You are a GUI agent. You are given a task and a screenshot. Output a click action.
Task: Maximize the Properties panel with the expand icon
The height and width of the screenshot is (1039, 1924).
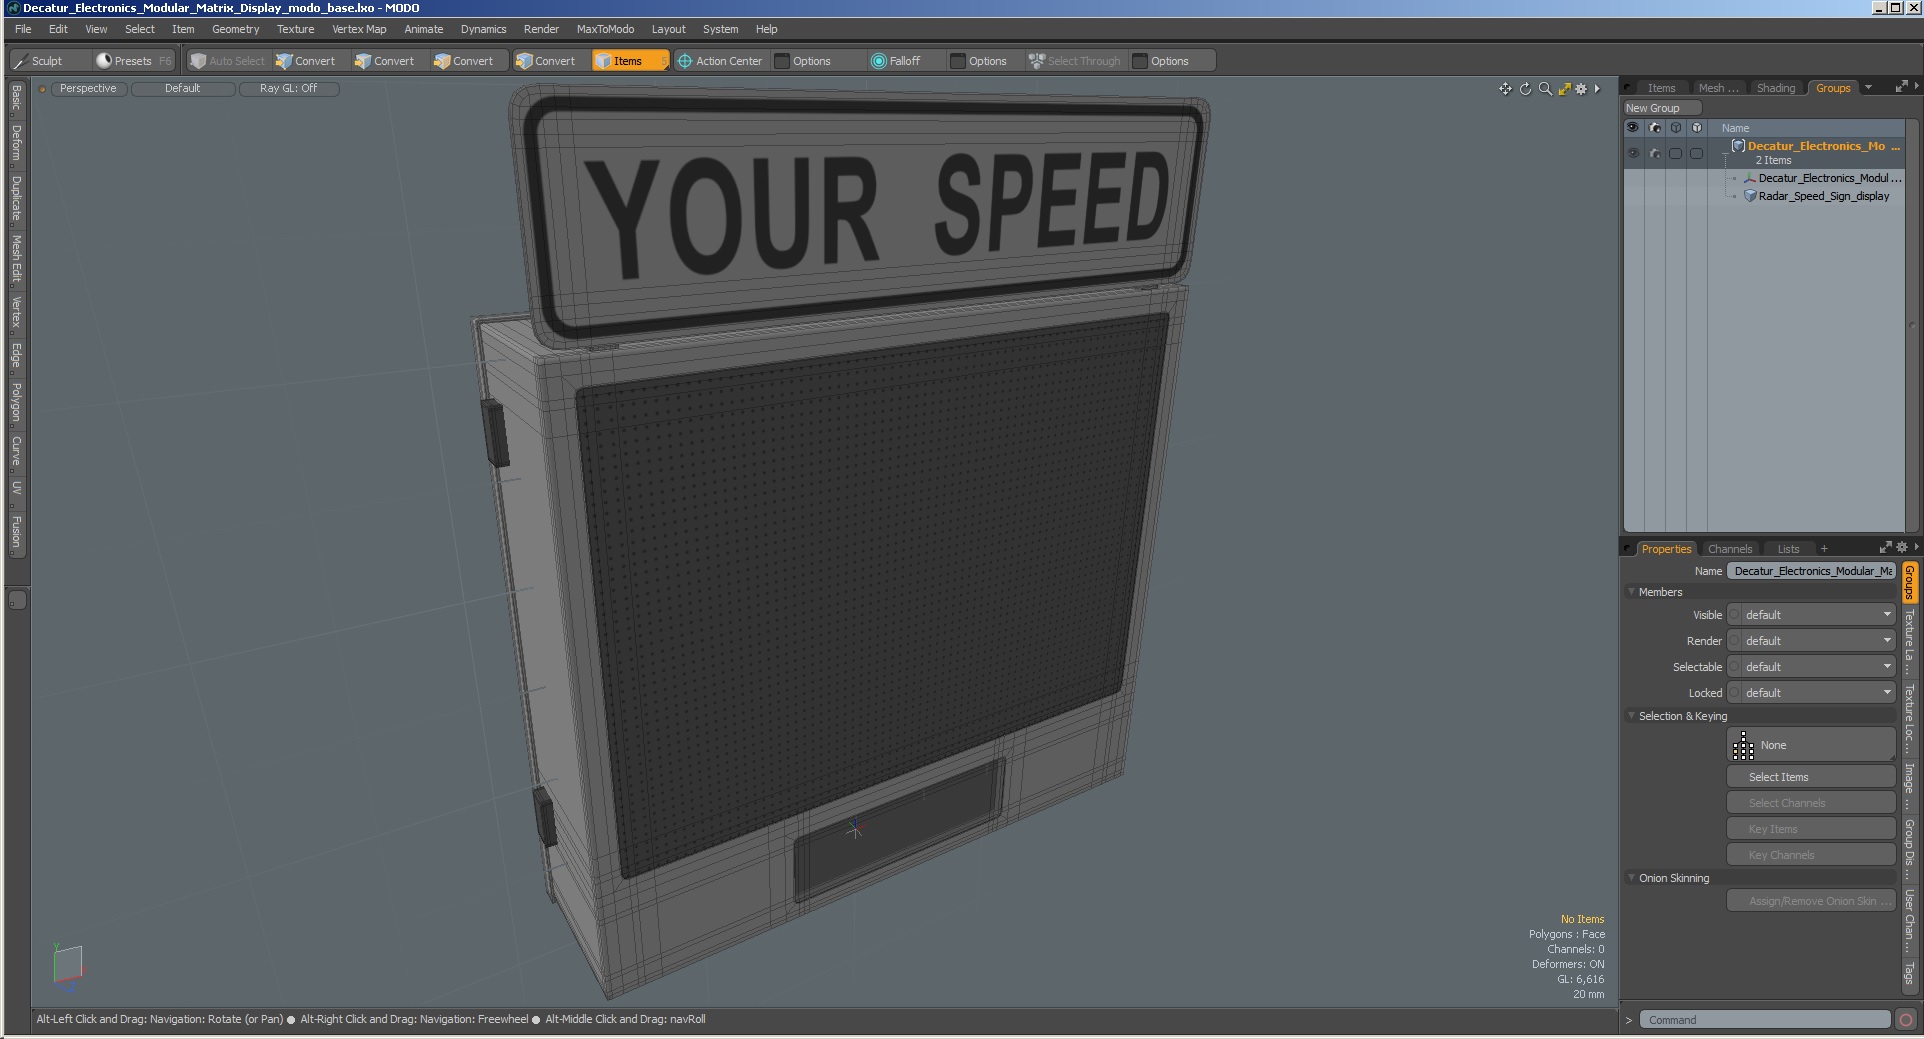point(1885,547)
